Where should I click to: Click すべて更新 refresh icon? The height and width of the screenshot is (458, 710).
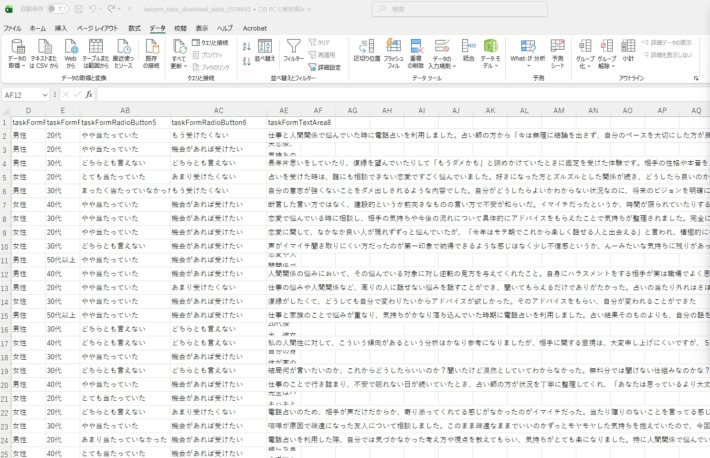click(179, 47)
